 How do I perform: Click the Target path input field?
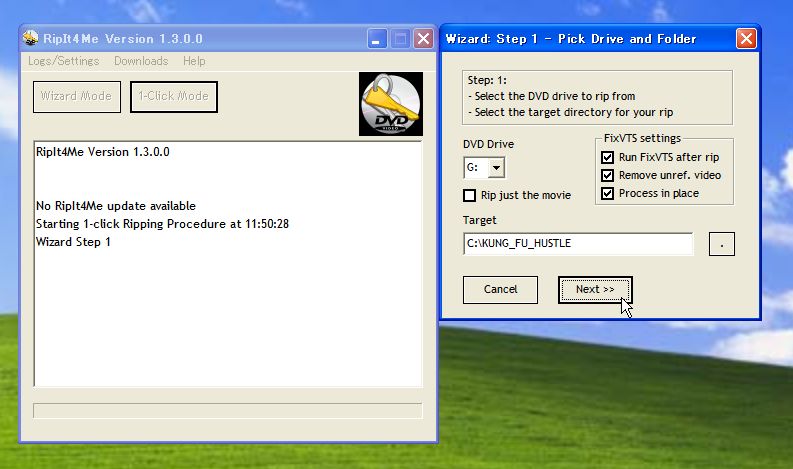pyautogui.click(x=578, y=244)
